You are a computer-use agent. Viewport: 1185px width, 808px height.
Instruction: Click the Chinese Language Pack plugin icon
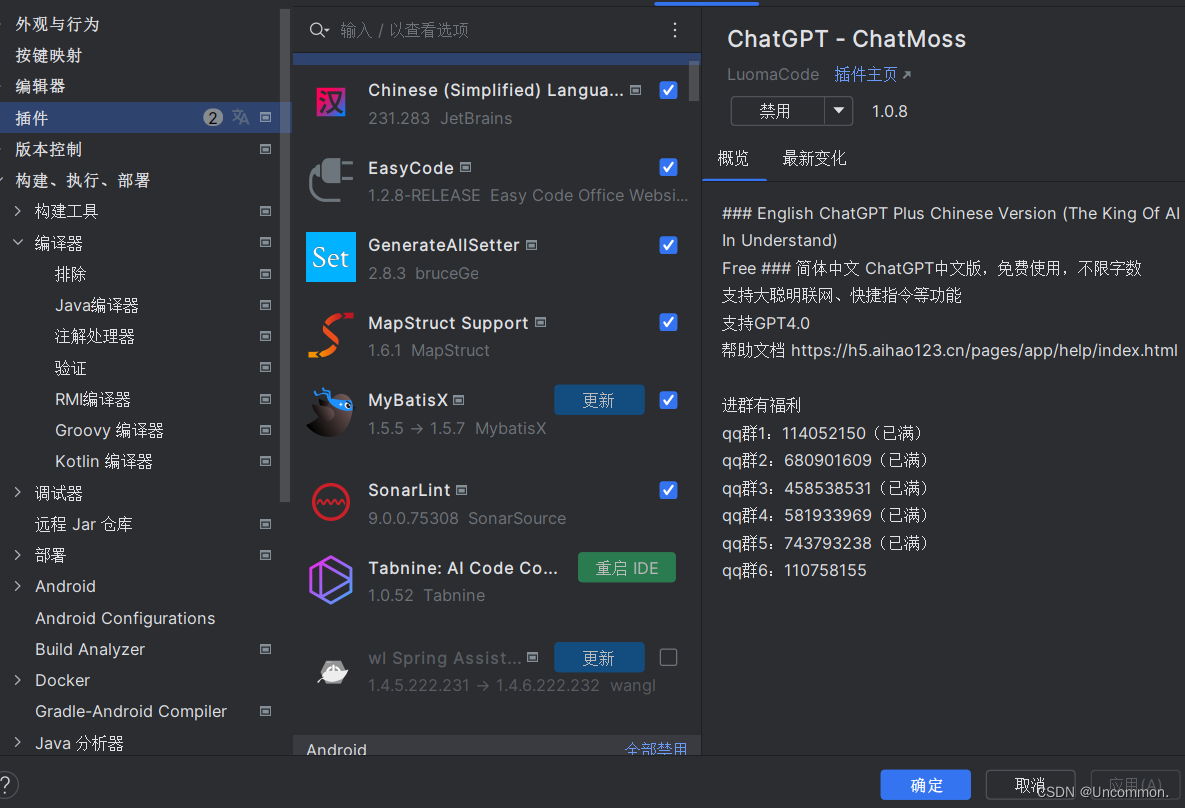click(x=331, y=102)
